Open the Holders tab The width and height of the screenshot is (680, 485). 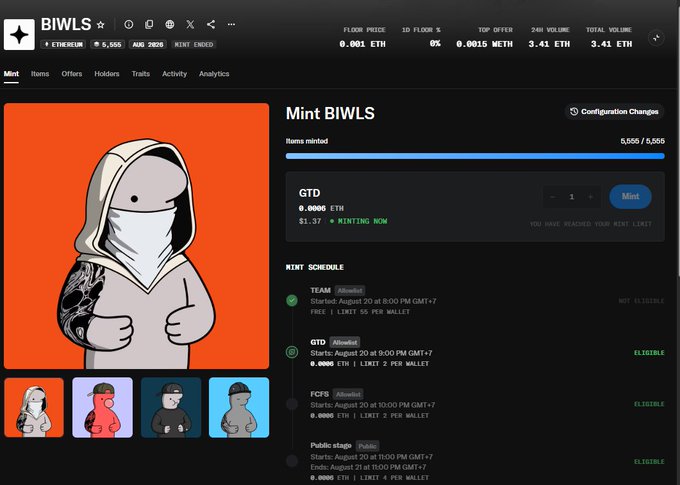coord(107,74)
